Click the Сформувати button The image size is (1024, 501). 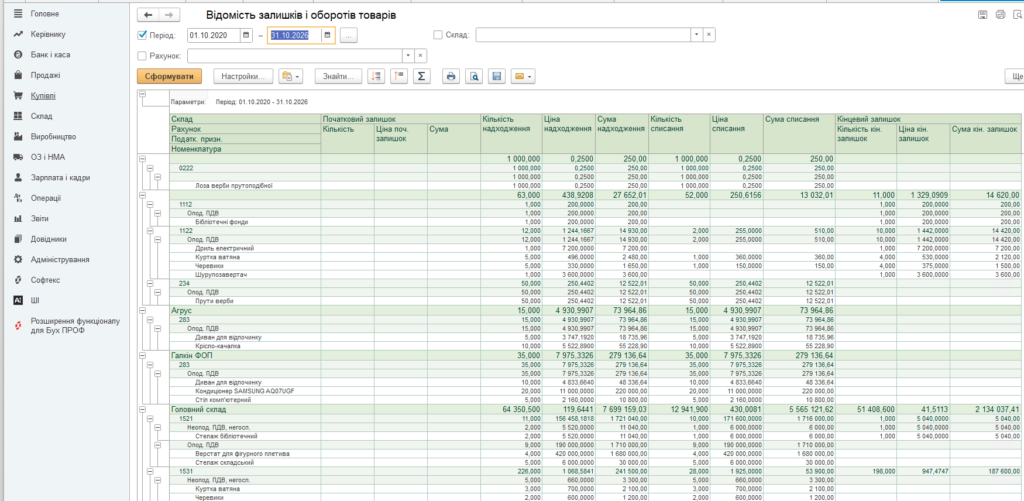pyautogui.click(x=170, y=76)
